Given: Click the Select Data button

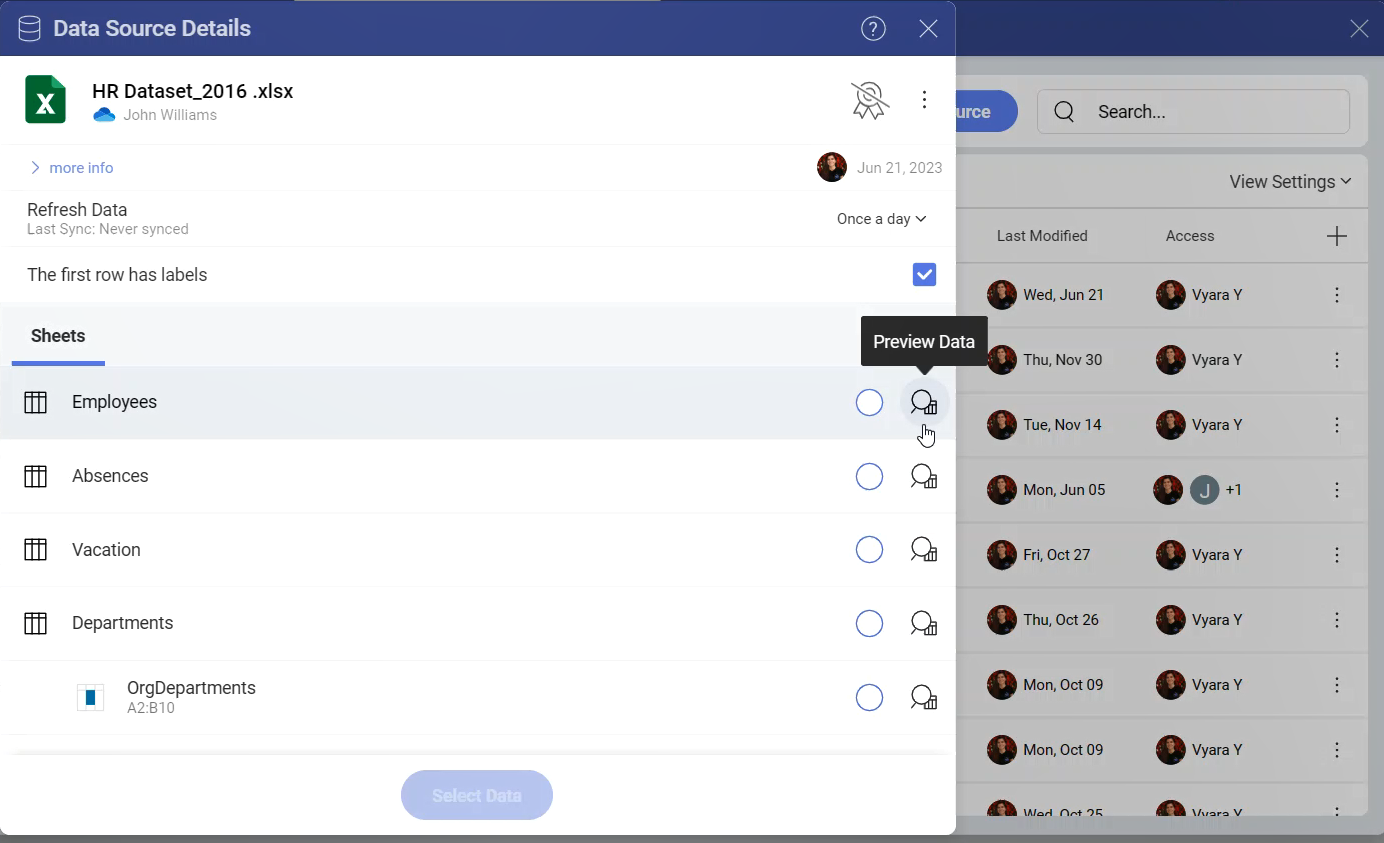Looking at the screenshot, I should click(x=477, y=796).
